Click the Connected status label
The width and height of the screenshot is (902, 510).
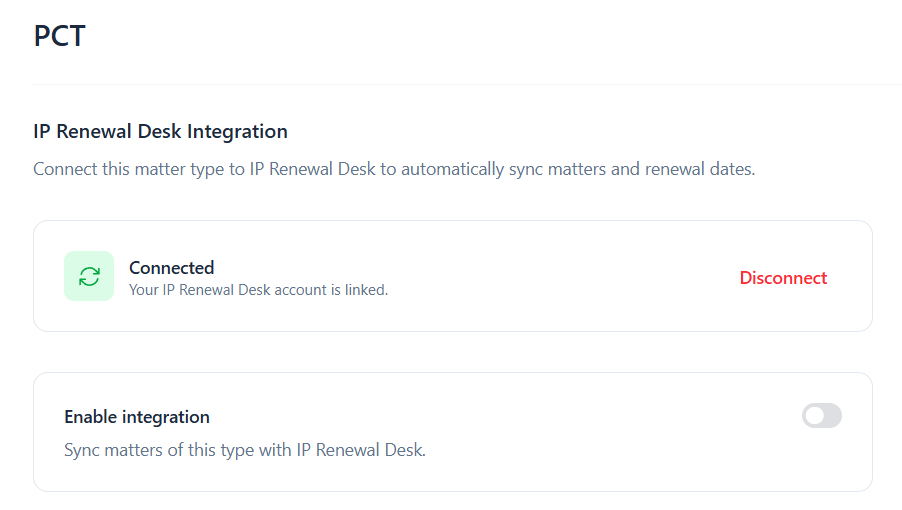tap(171, 268)
